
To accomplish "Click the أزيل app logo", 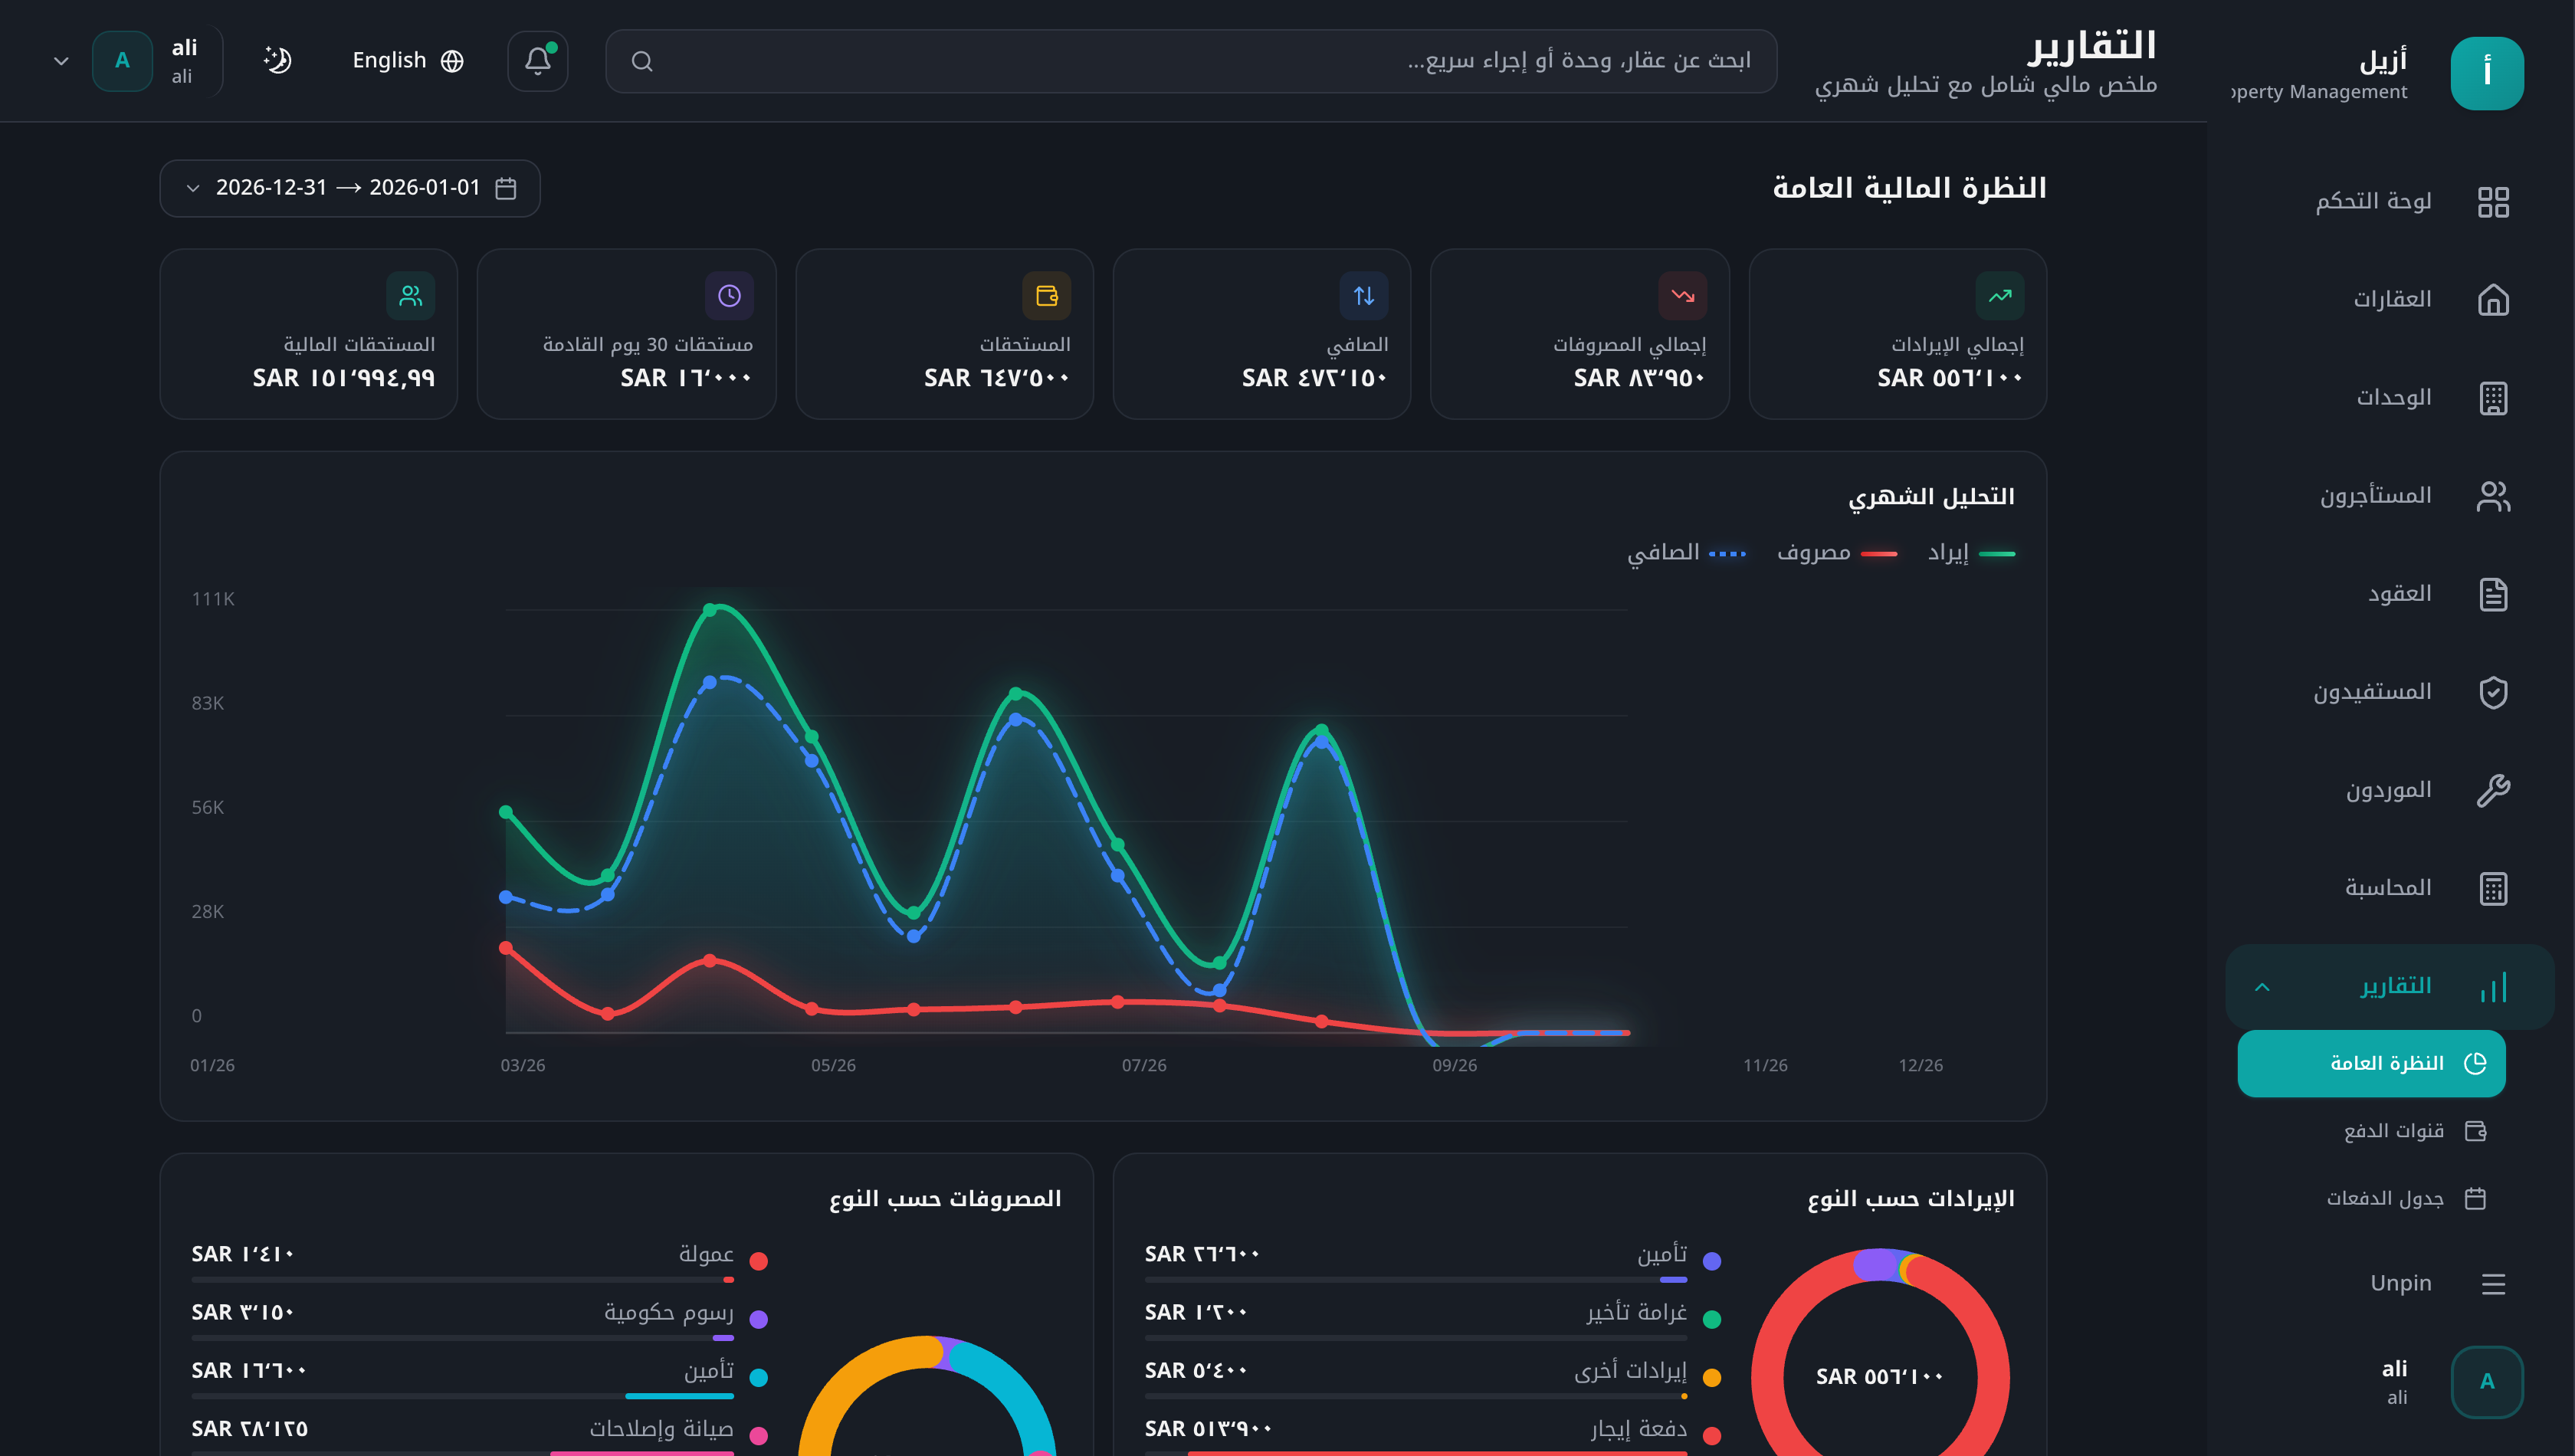I will click(x=2487, y=73).
